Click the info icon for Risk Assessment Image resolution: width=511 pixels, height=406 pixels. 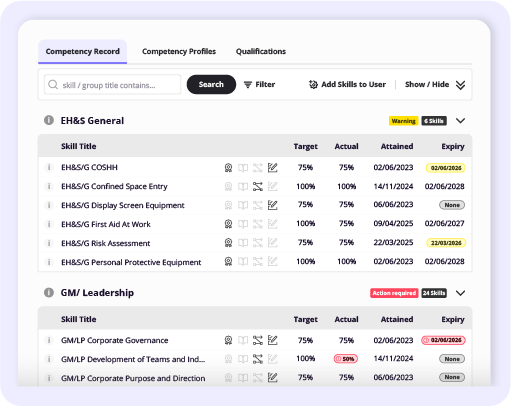point(49,243)
